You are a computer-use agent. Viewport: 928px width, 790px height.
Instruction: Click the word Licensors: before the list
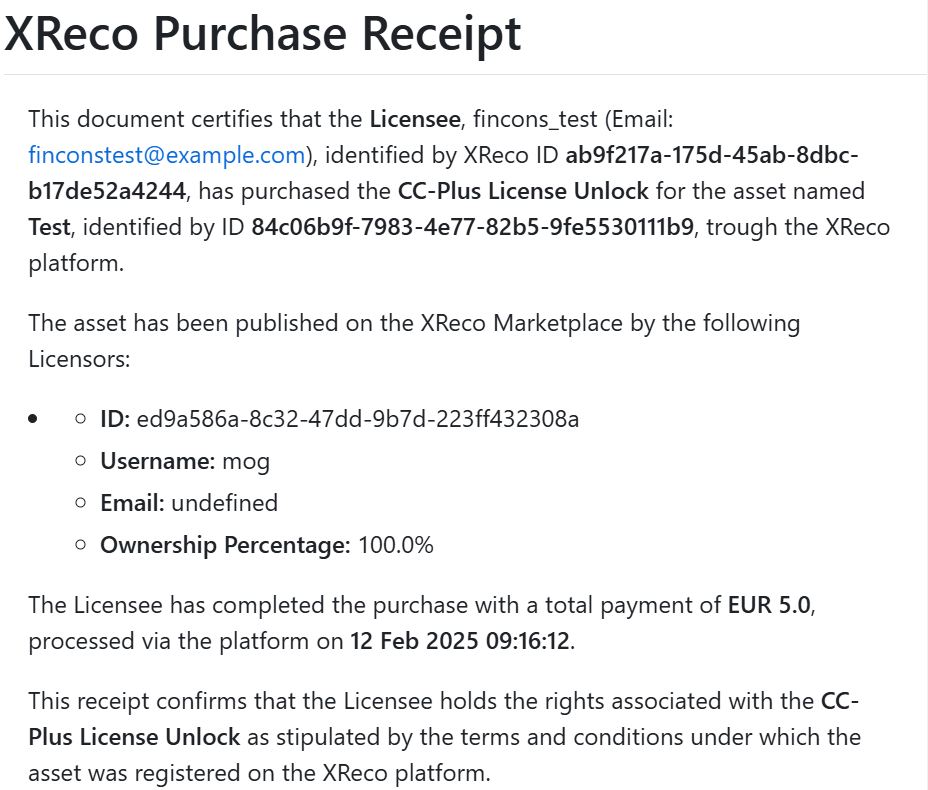point(79,359)
